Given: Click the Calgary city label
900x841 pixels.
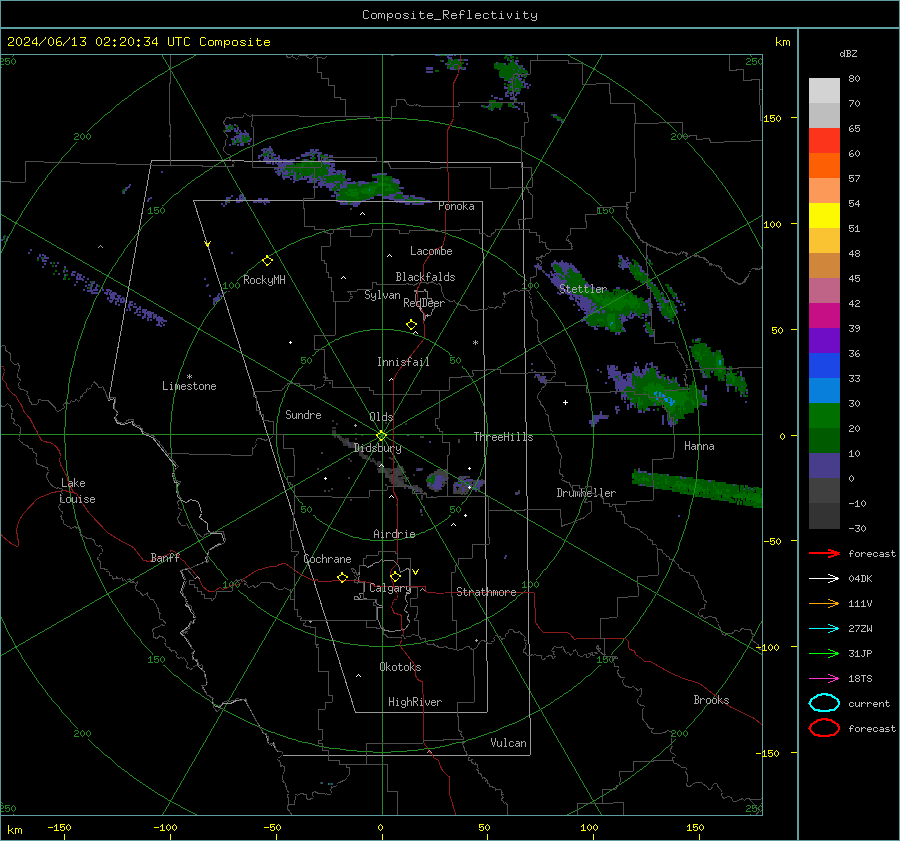Looking at the screenshot, I should pyautogui.click(x=390, y=588).
